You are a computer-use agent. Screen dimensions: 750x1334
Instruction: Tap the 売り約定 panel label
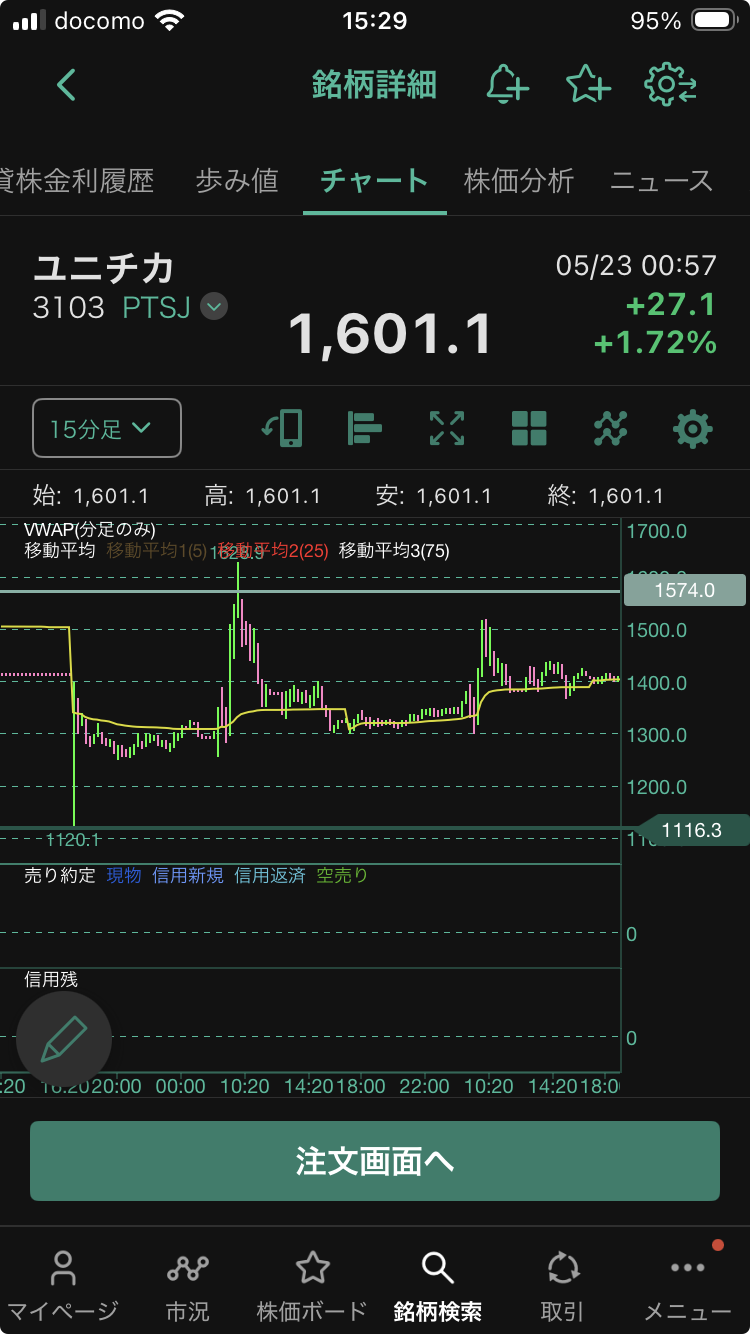click(60, 875)
